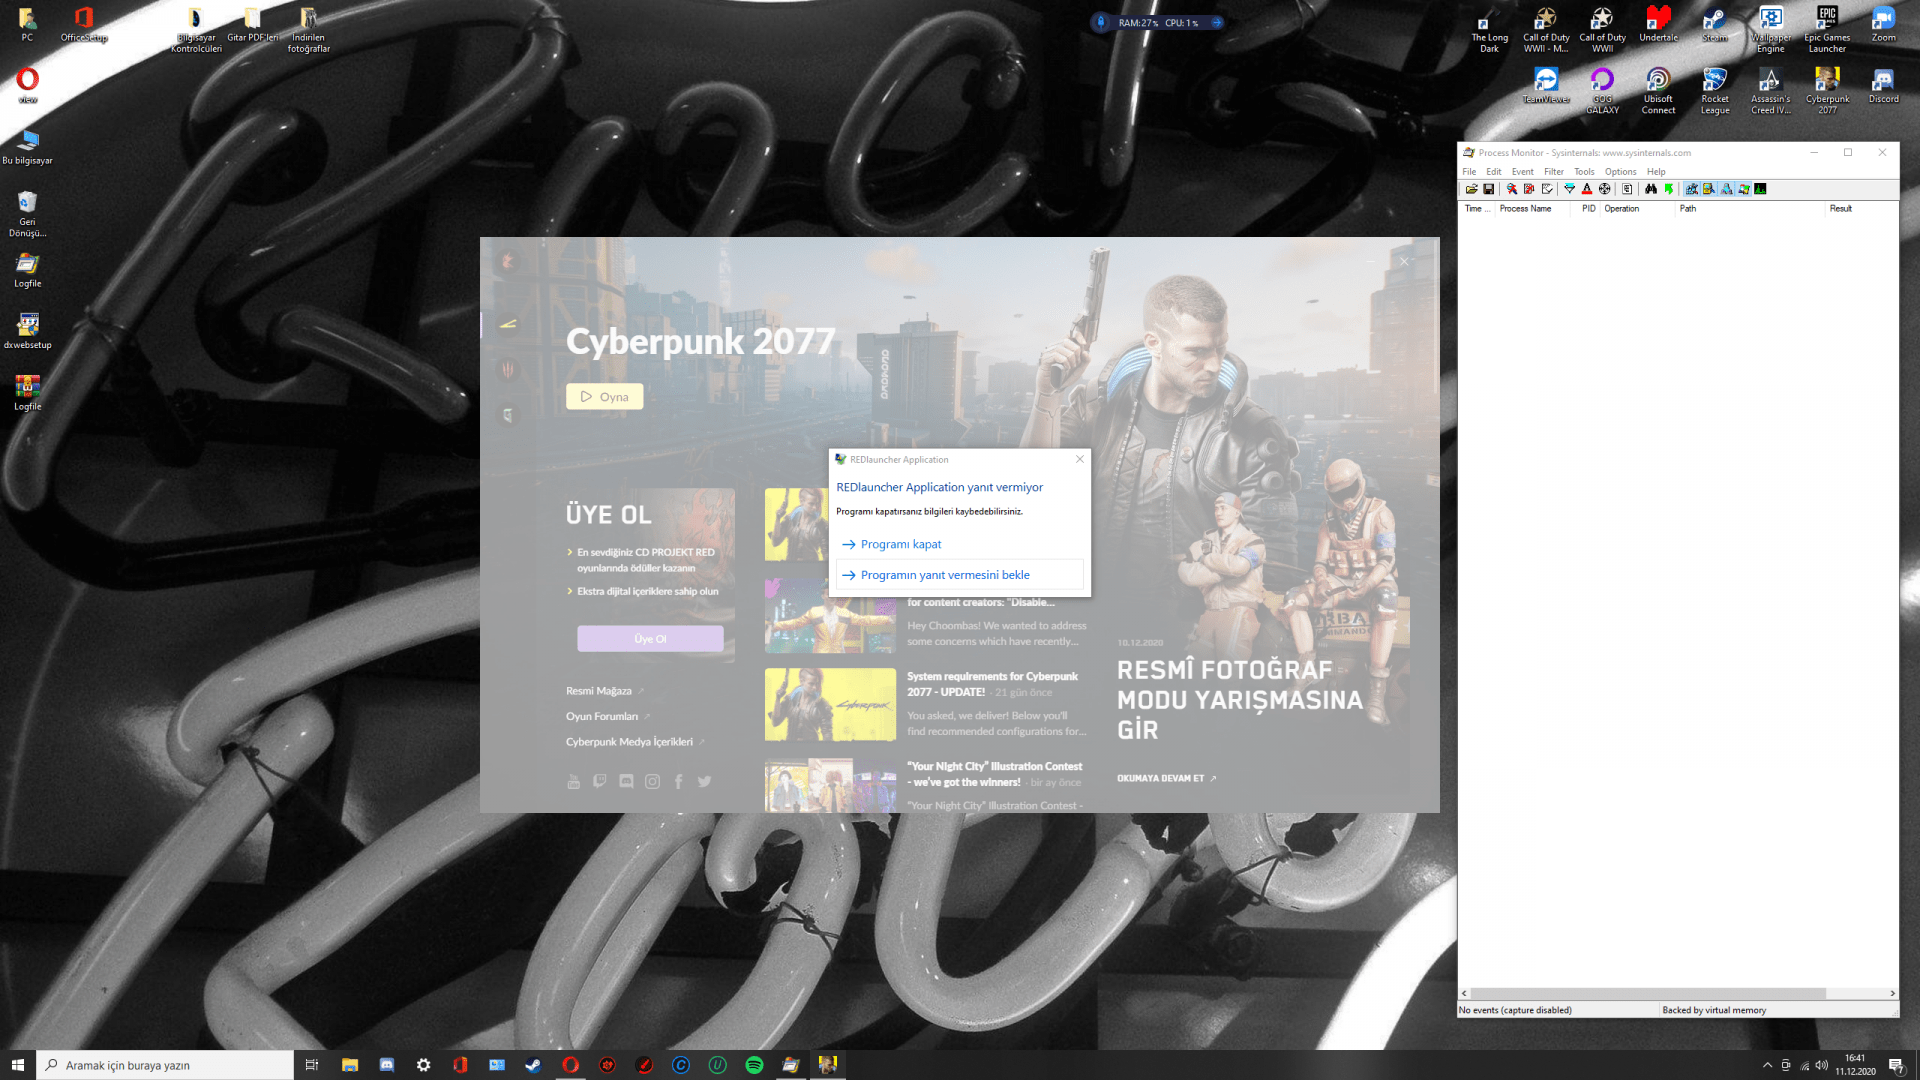The image size is (1920, 1080).
Task: Open the Process Tree toolbar icon
Action: tap(1627, 189)
